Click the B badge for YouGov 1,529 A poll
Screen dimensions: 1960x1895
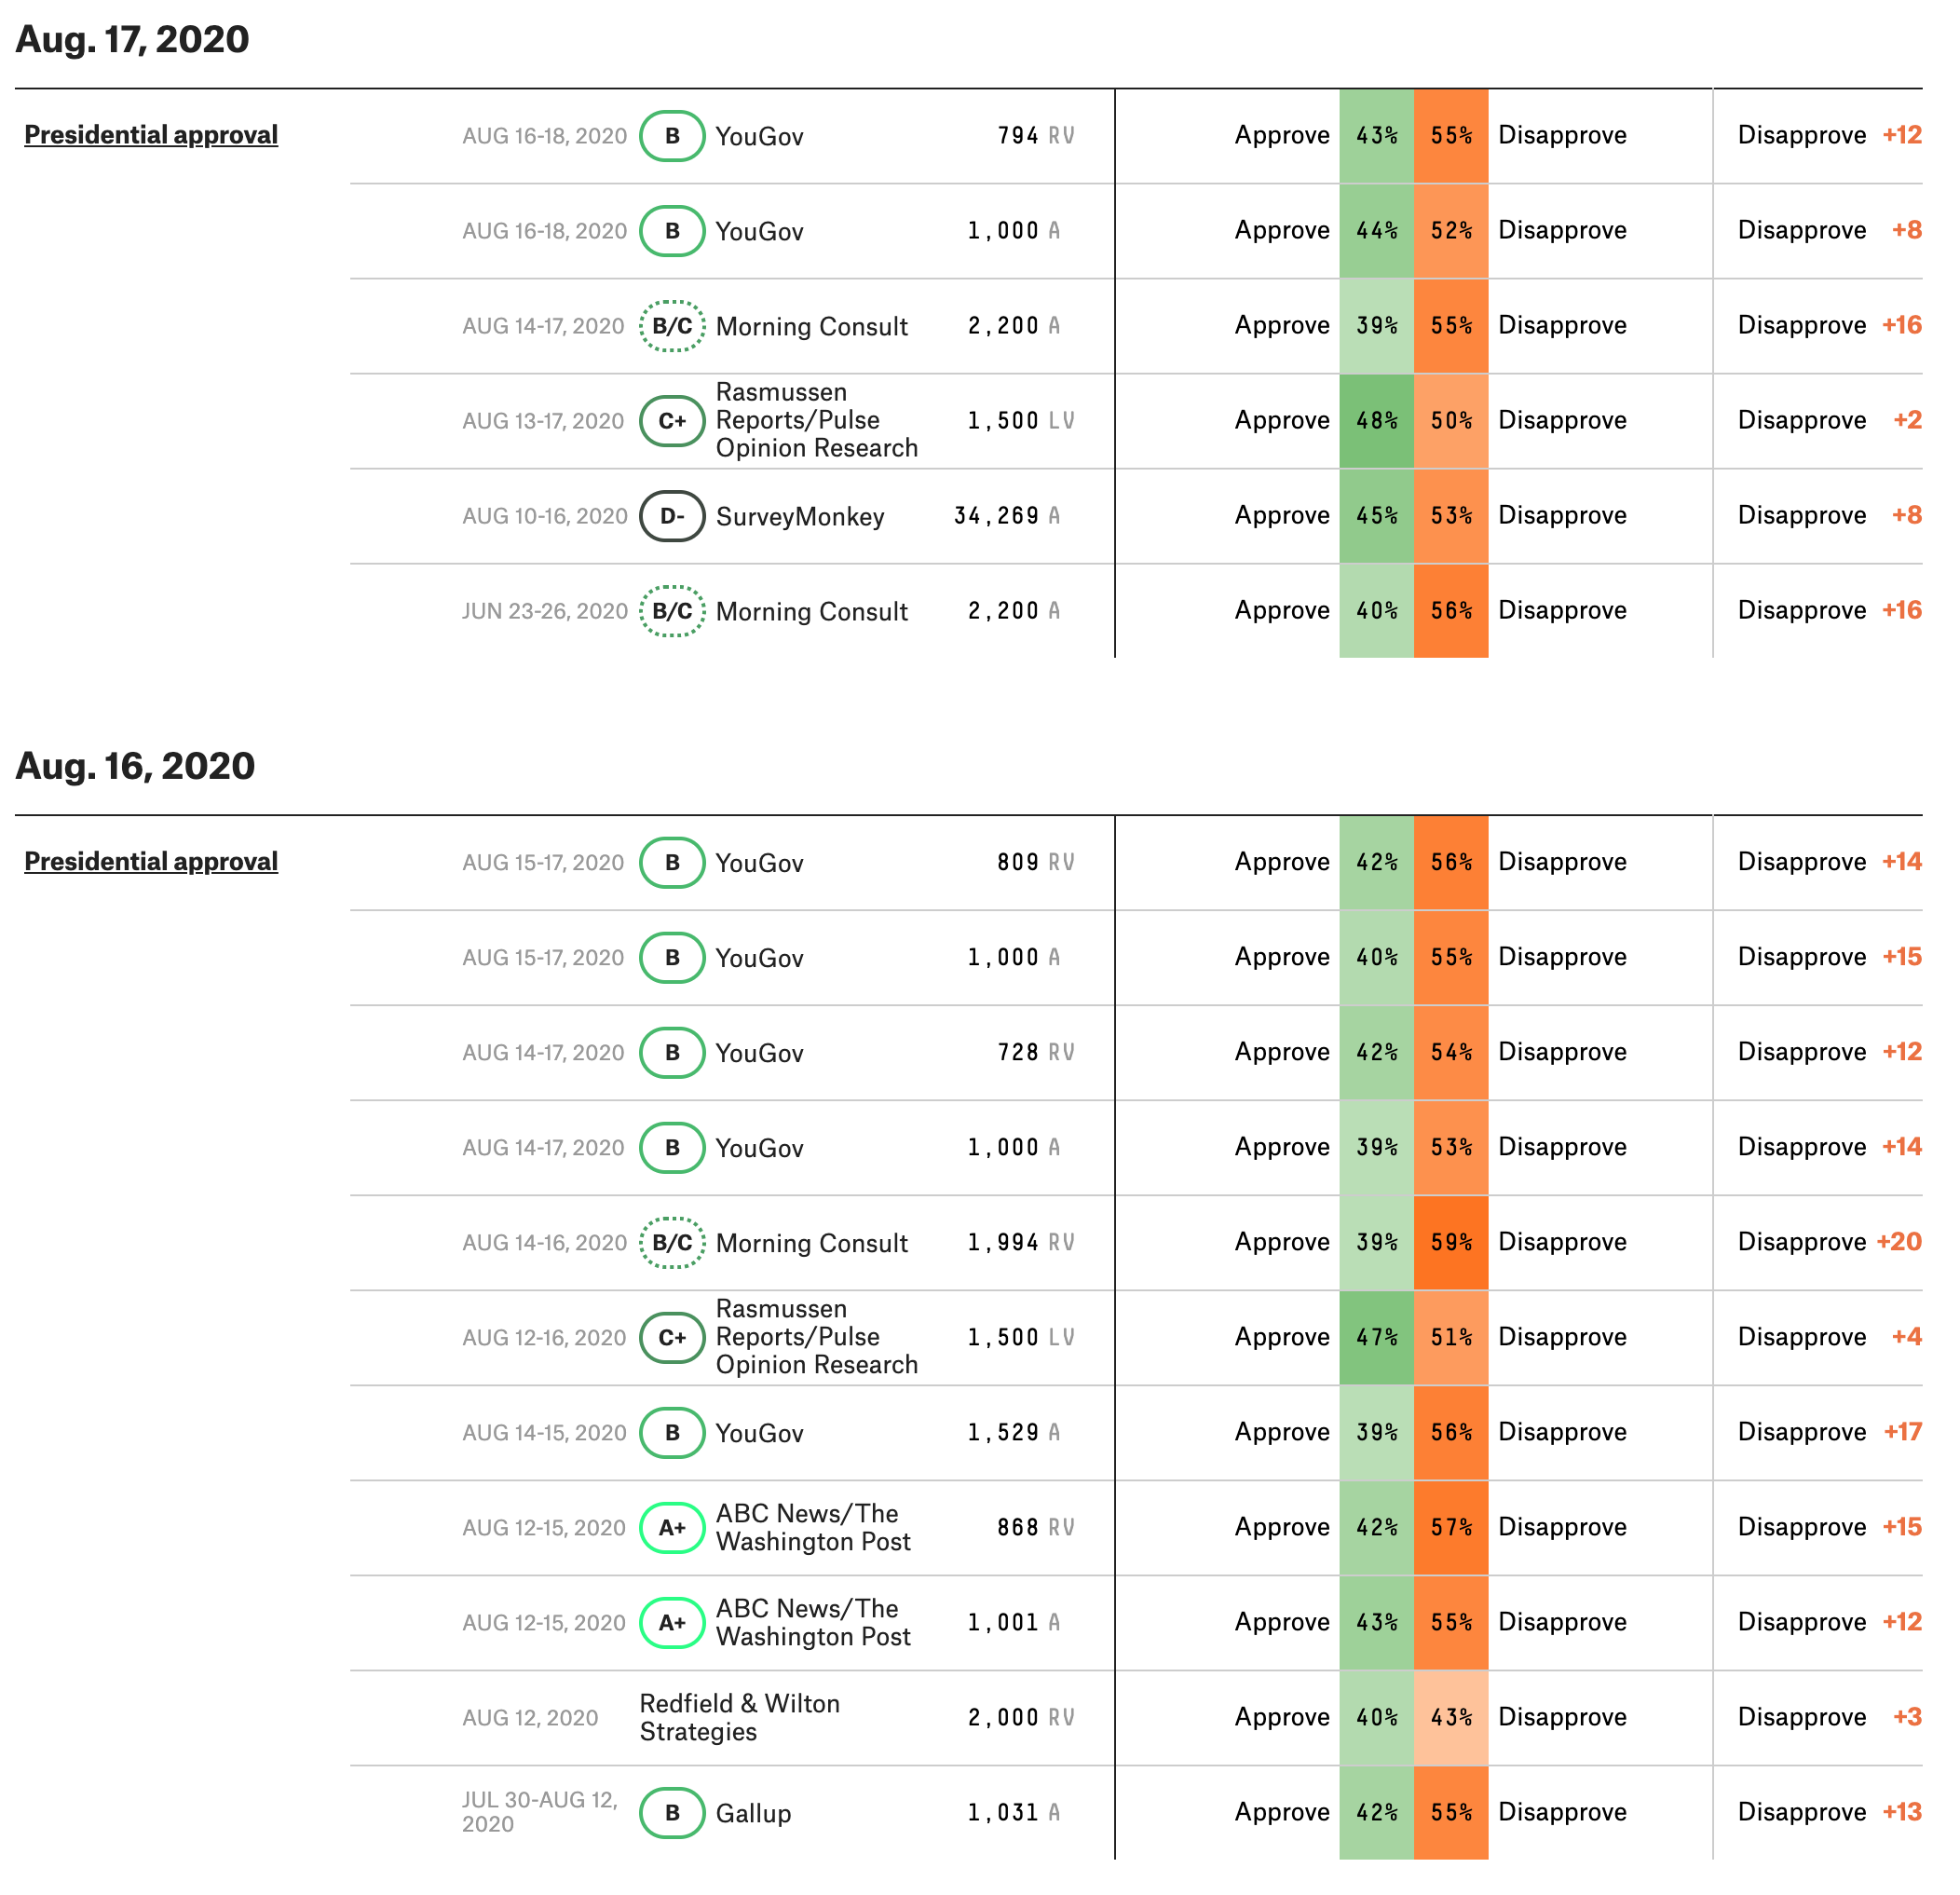pyautogui.click(x=672, y=1432)
